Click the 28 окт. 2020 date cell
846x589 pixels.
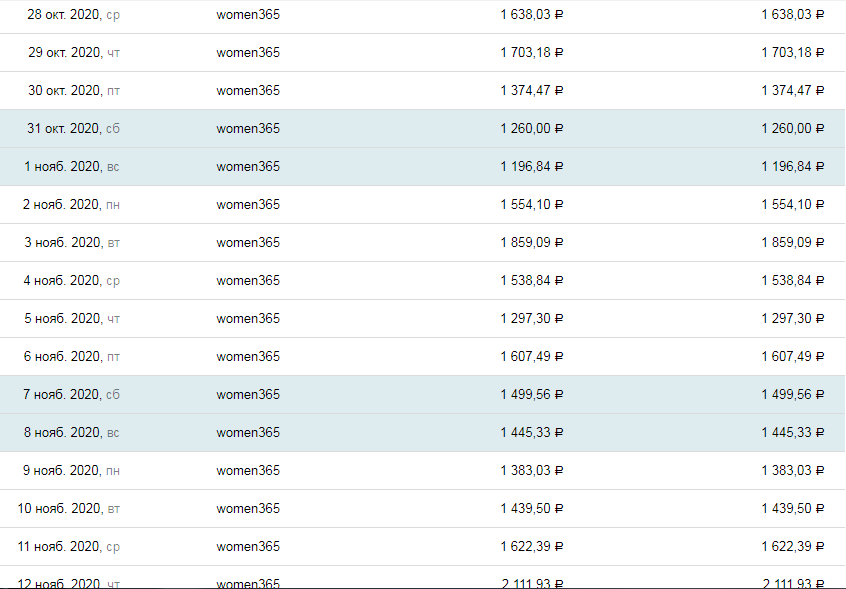(73, 15)
